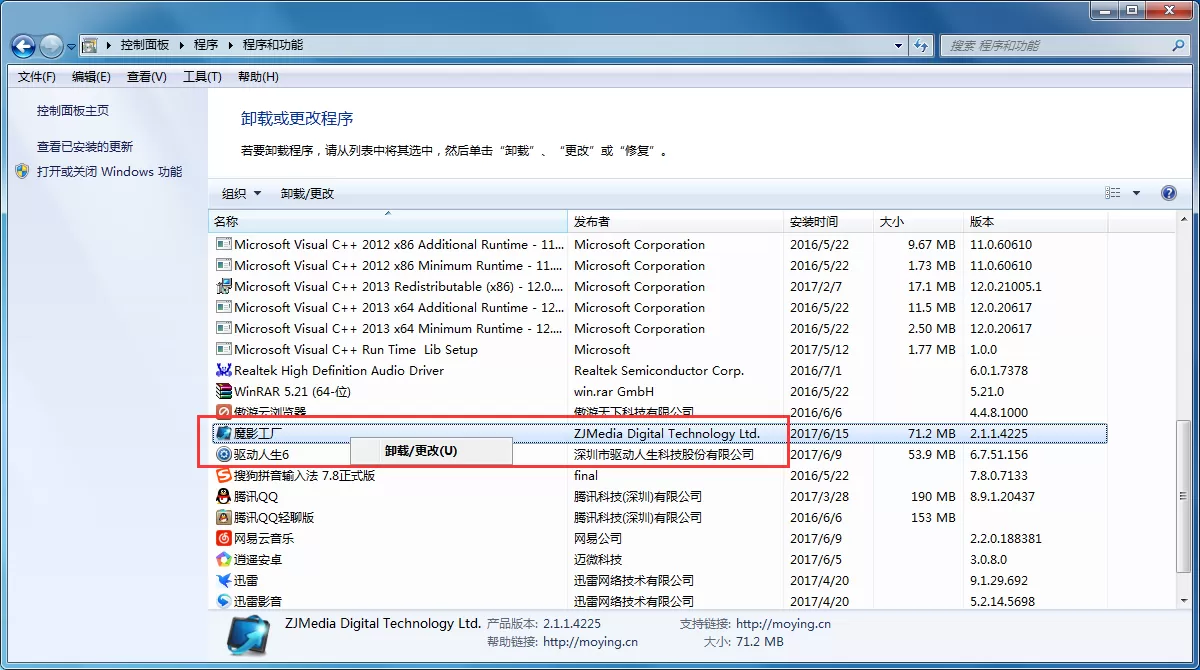
Task: Click version 6.7.51.156 of 驱动人生6
Action: [999, 454]
